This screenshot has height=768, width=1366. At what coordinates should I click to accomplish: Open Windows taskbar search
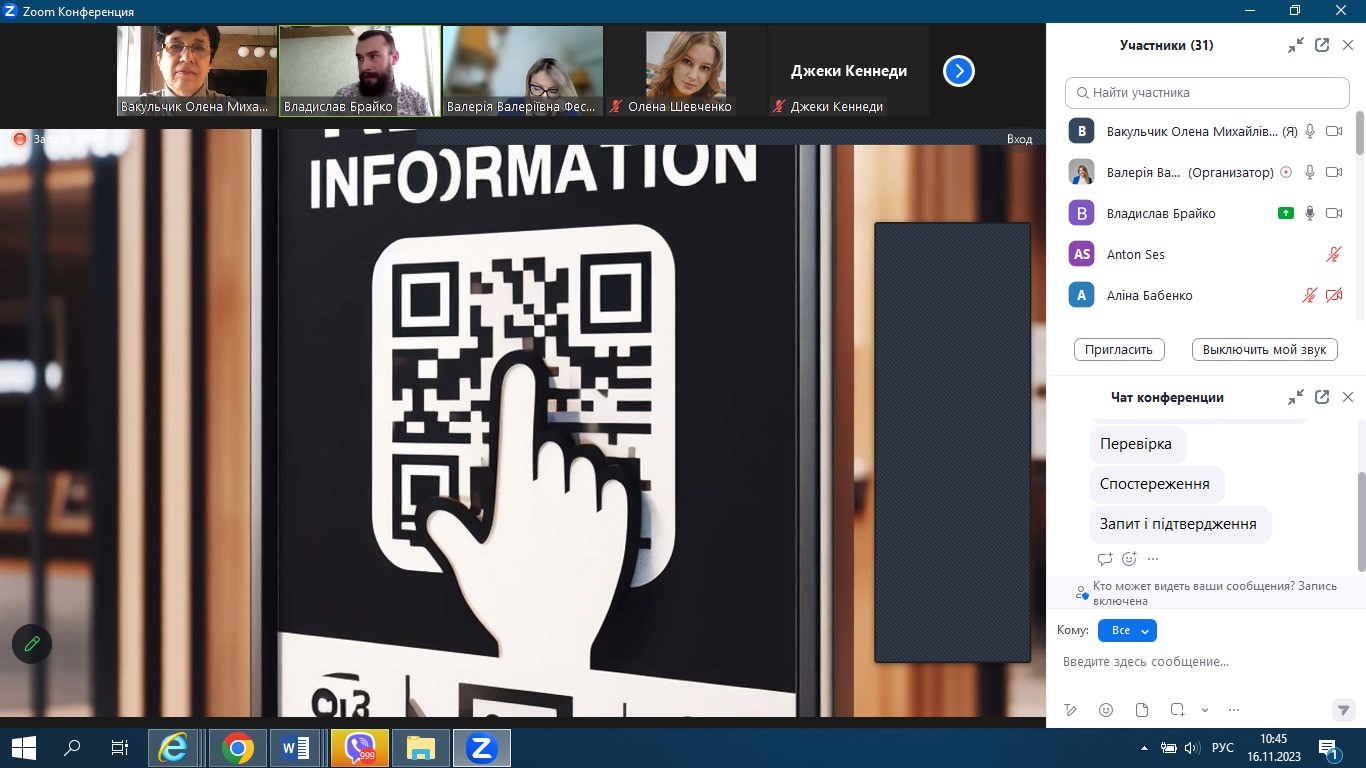click(x=72, y=747)
